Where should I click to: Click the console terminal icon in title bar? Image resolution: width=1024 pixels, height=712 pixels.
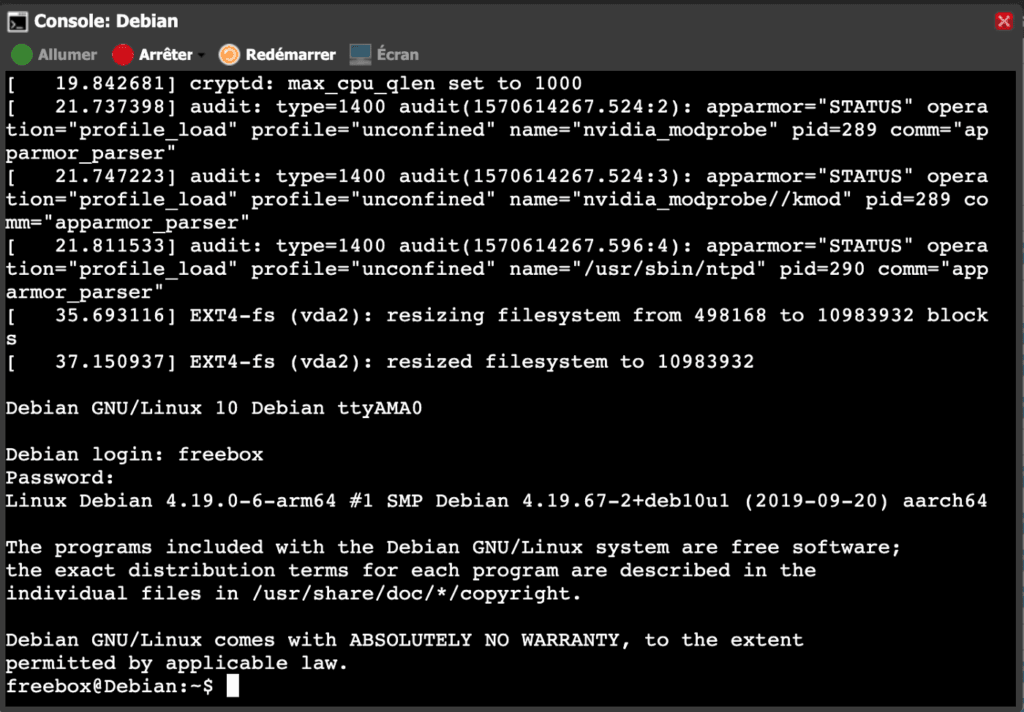click(18, 22)
